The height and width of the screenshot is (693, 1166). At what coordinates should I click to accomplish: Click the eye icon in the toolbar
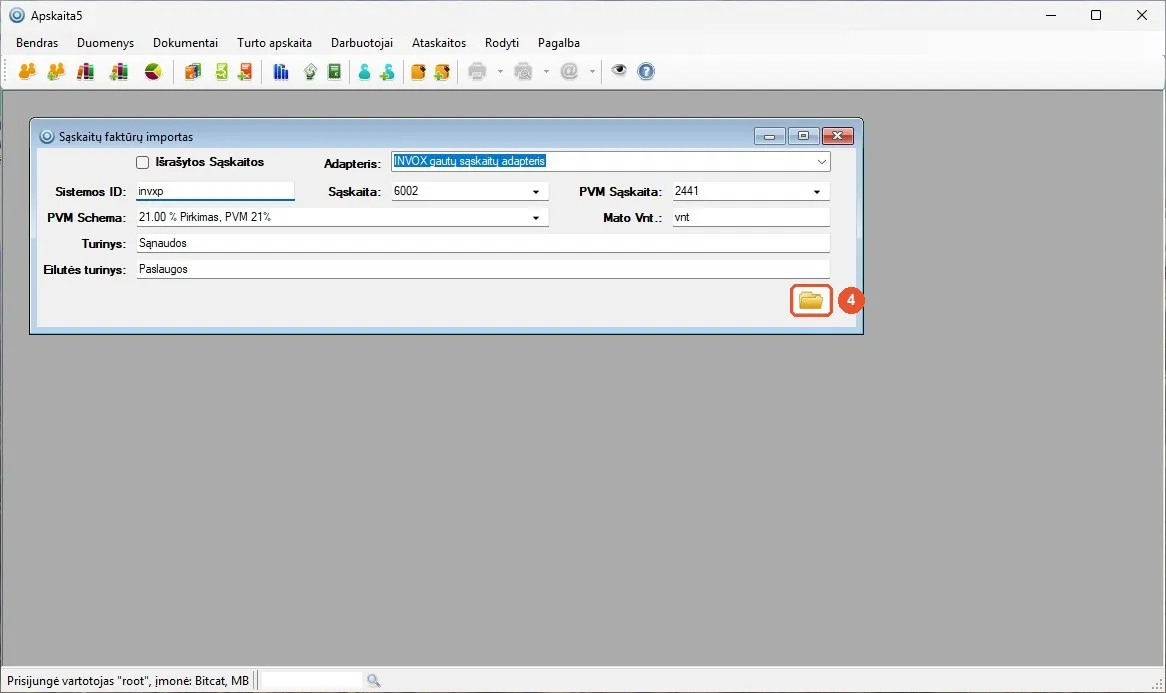click(x=619, y=71)
